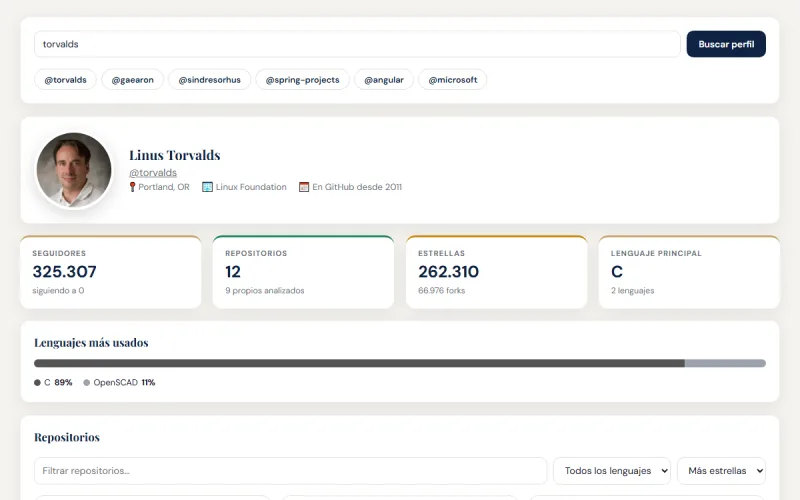This screenshot has width=800, height=500.
Task: Click the Linus Torvalds name heading
Action: 174,155
